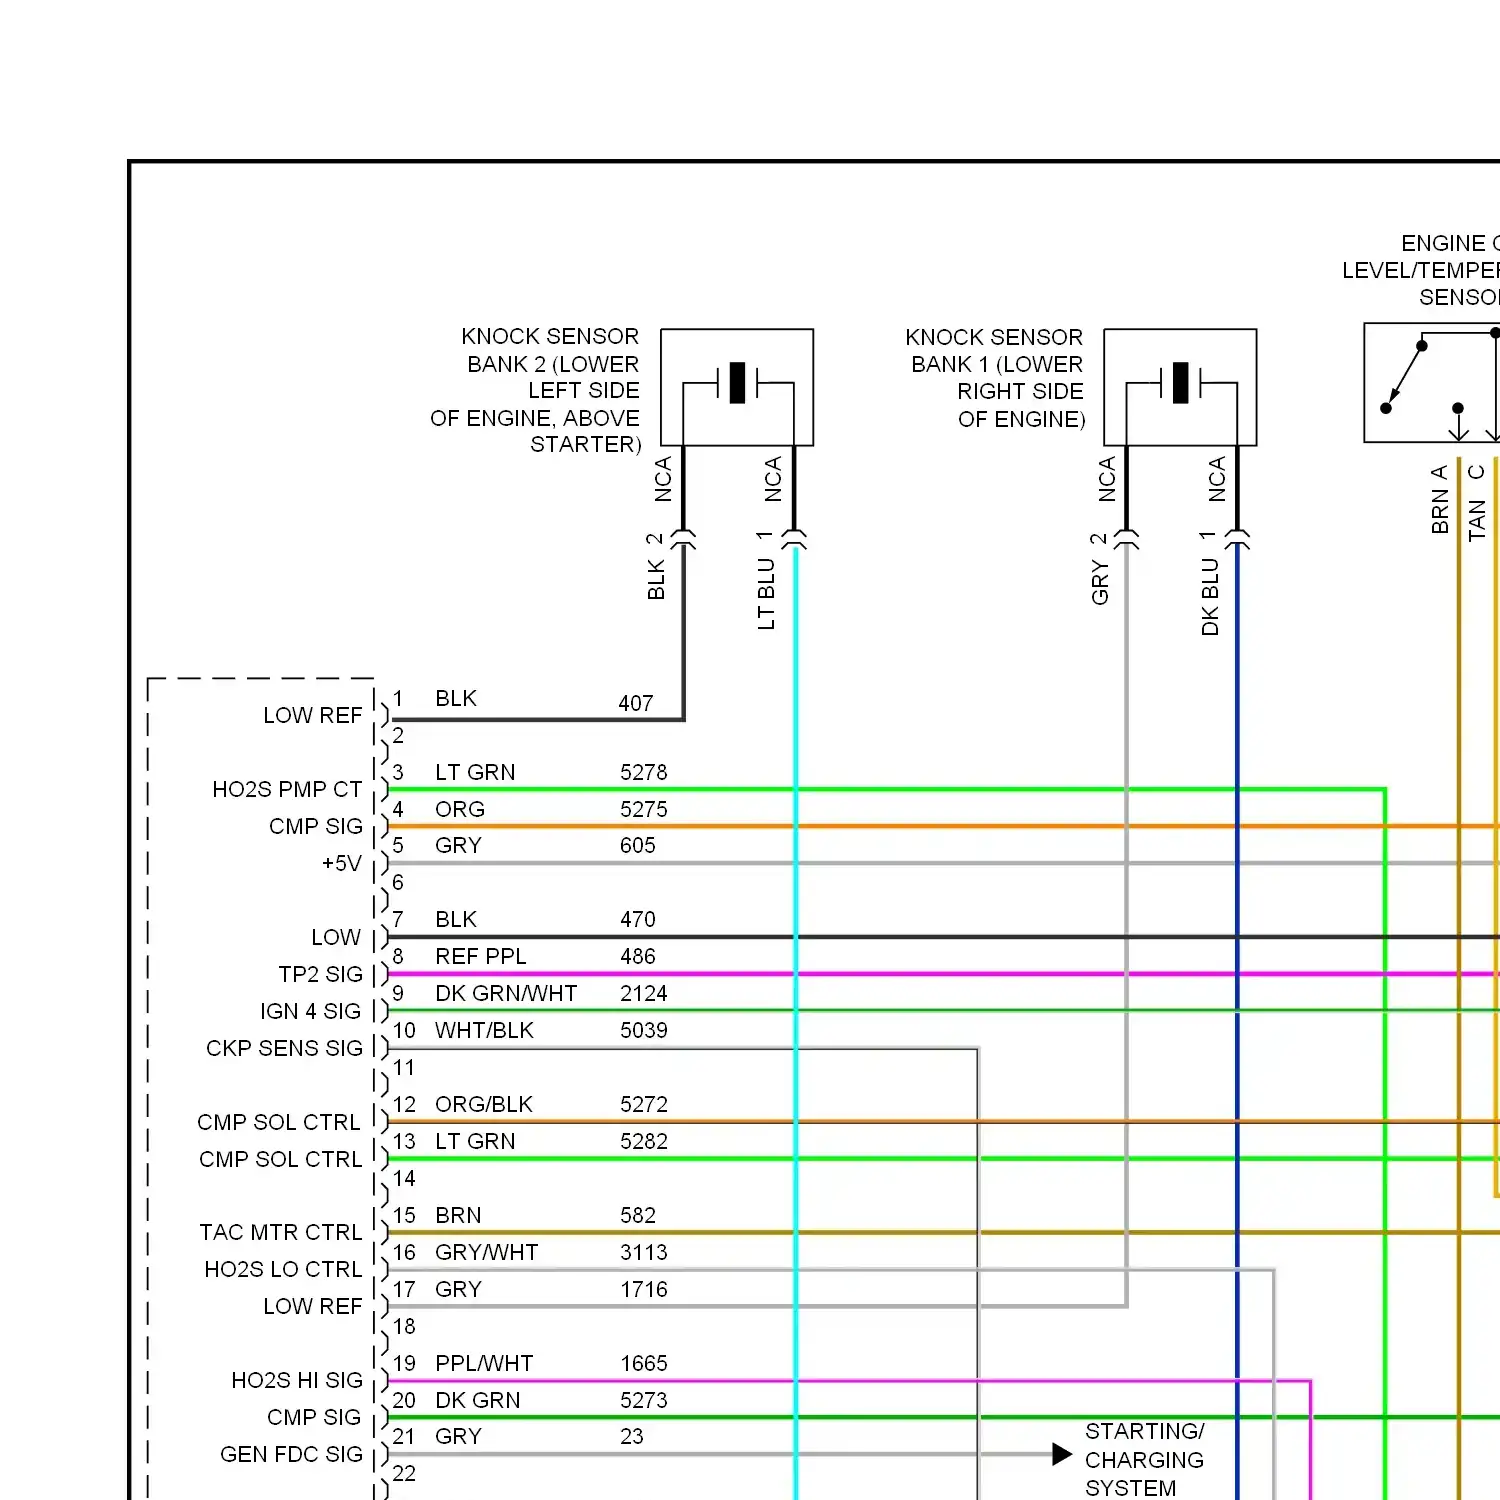Click the 'DK GRN' label at pin 20
Screen dimensions: 1500x1500
pos(477,1401)
